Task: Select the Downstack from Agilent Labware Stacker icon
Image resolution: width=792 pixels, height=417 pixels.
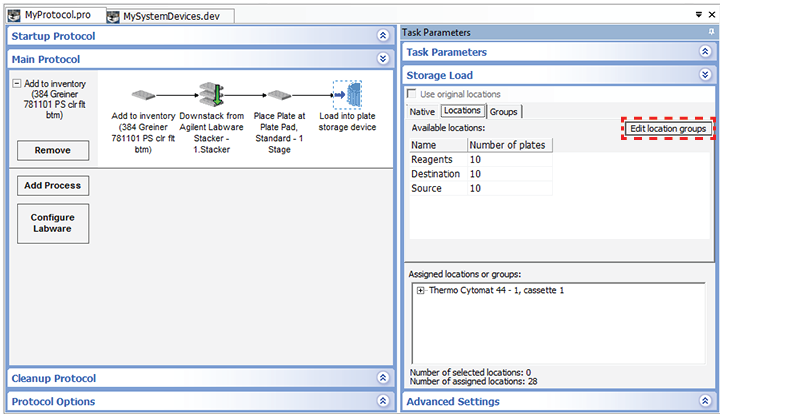Action: pos(209,94)
